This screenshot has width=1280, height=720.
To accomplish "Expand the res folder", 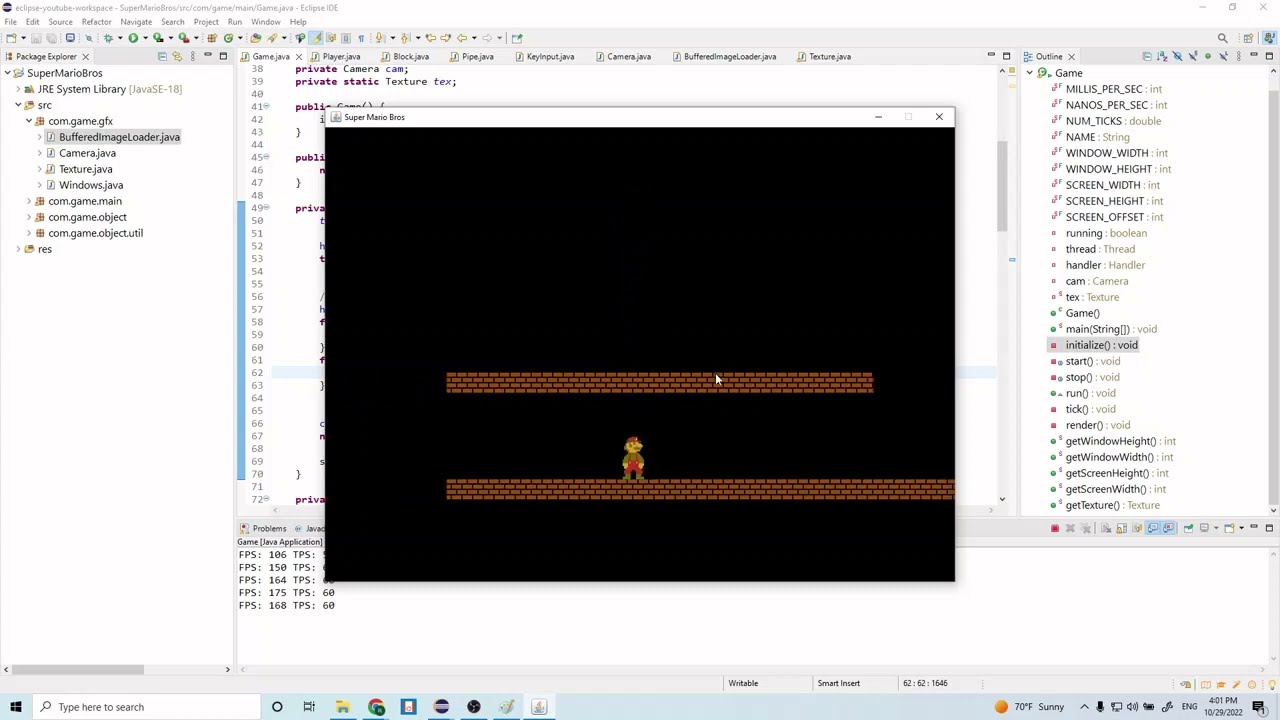I will pos(17,249).
